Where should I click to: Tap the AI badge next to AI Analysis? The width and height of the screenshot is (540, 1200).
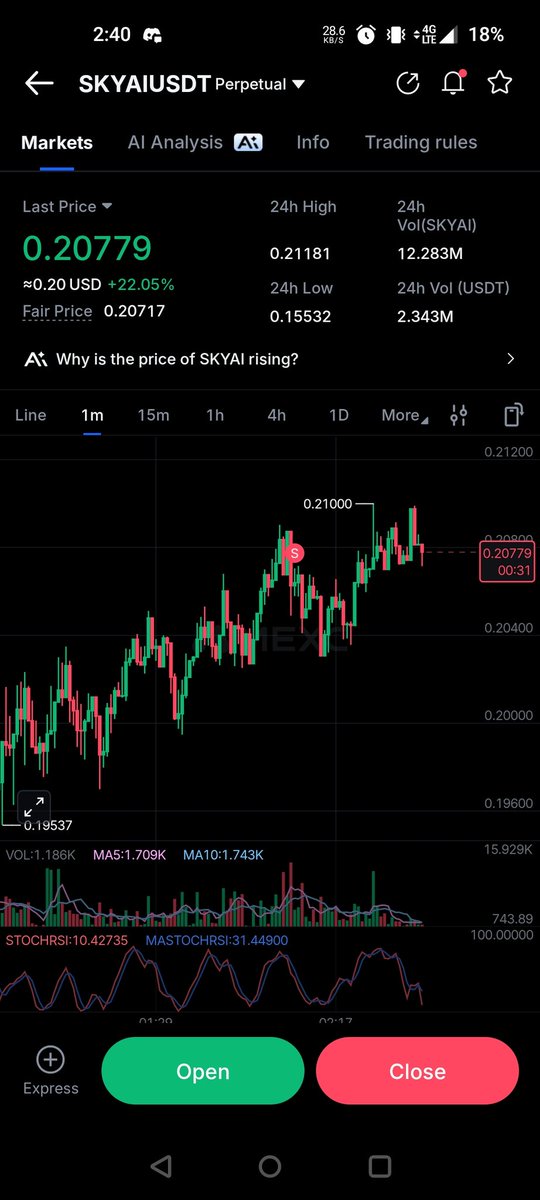pyautogui.click(x=248, y=143)
